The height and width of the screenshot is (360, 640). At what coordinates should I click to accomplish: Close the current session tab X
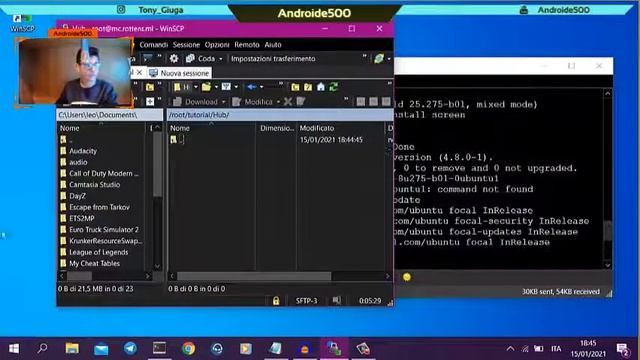139,73
